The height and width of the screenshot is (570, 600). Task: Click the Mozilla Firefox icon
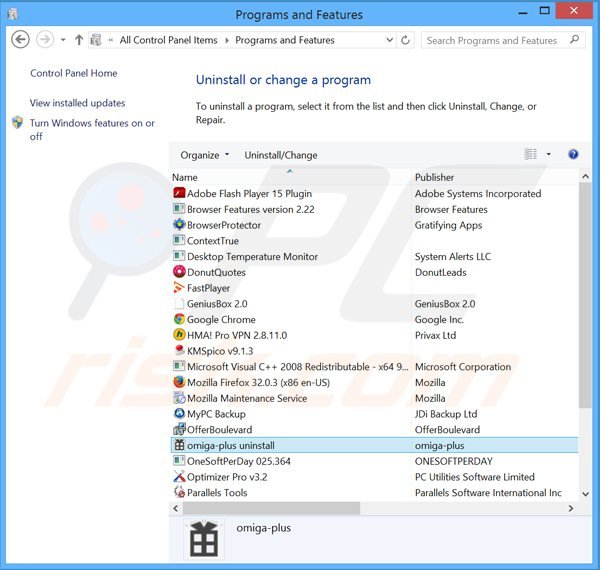click(179, 382)
